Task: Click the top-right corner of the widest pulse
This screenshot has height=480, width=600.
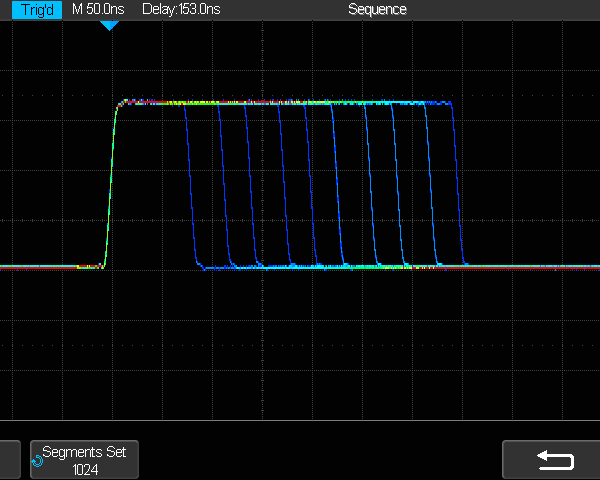Action: pyautogui.click(x=453, y=104)
